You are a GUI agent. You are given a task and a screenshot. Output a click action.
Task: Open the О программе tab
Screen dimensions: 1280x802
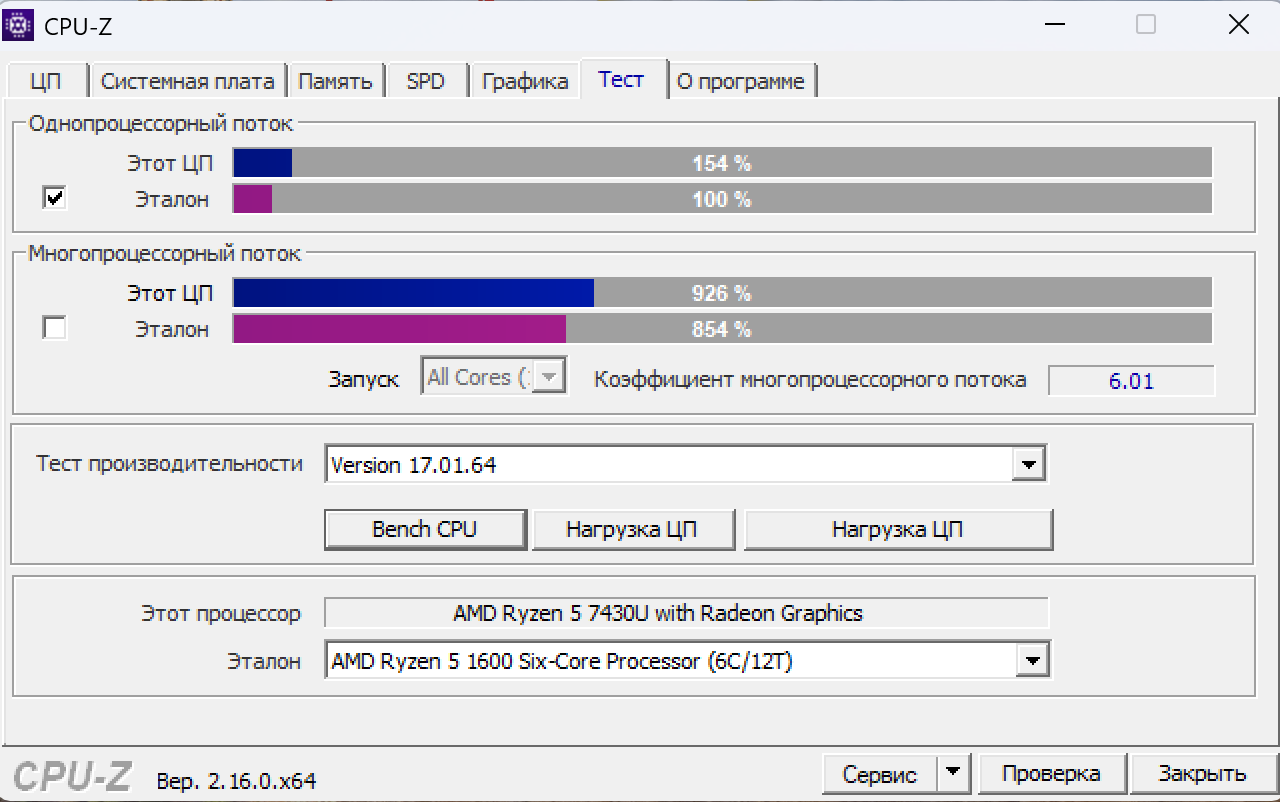click(x=741, y=82)
